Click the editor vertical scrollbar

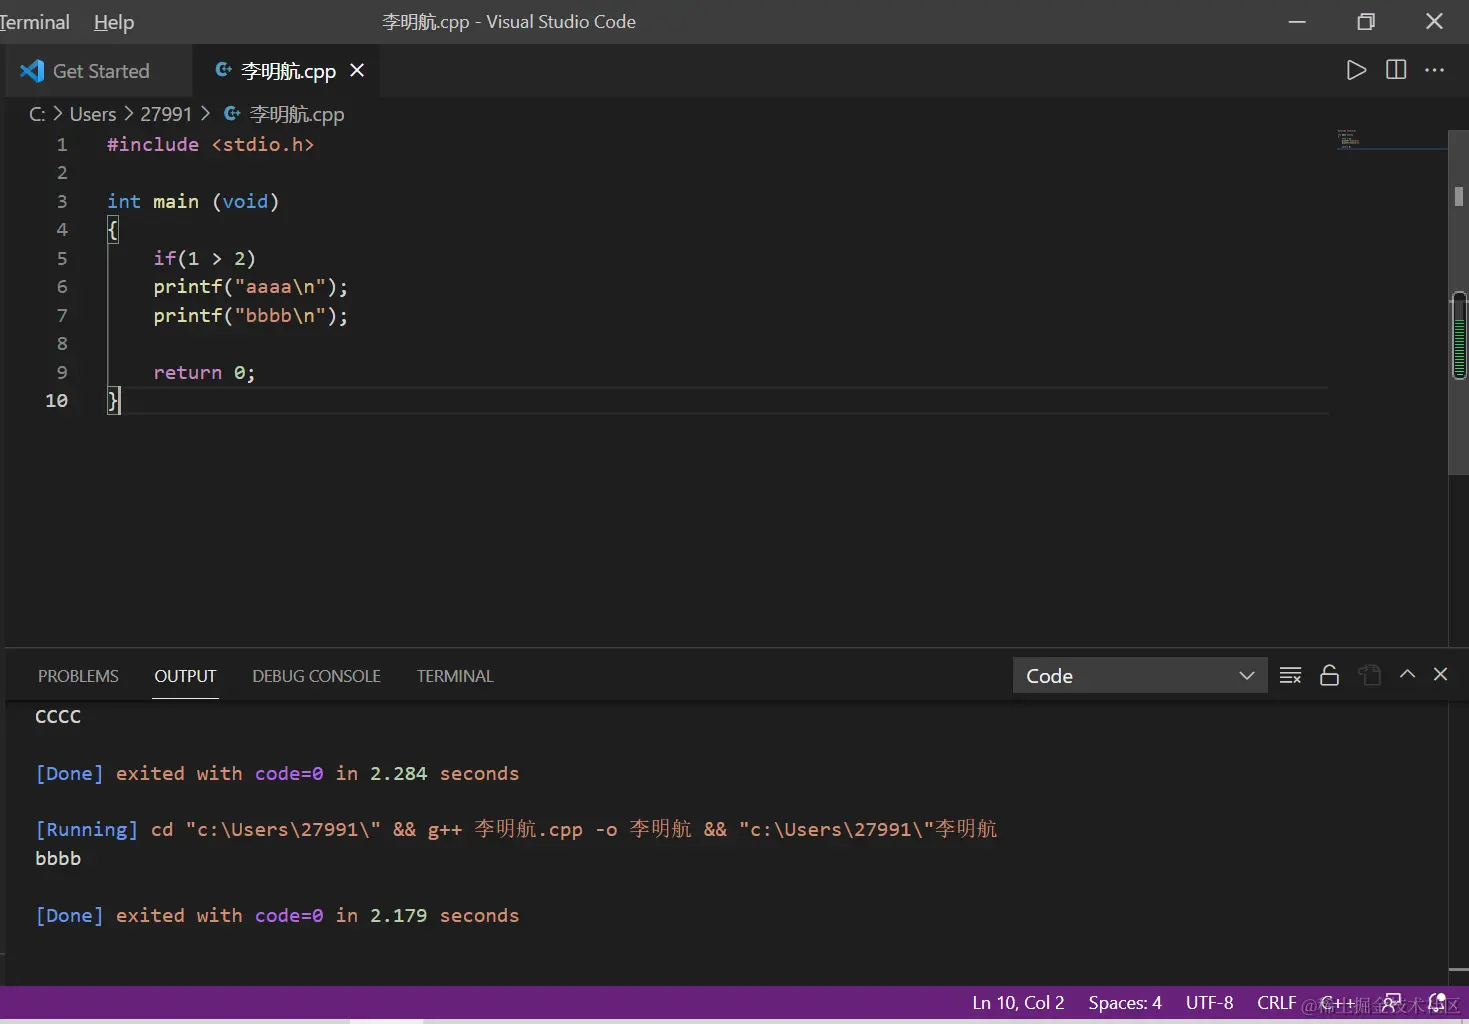pos(1459,302)
